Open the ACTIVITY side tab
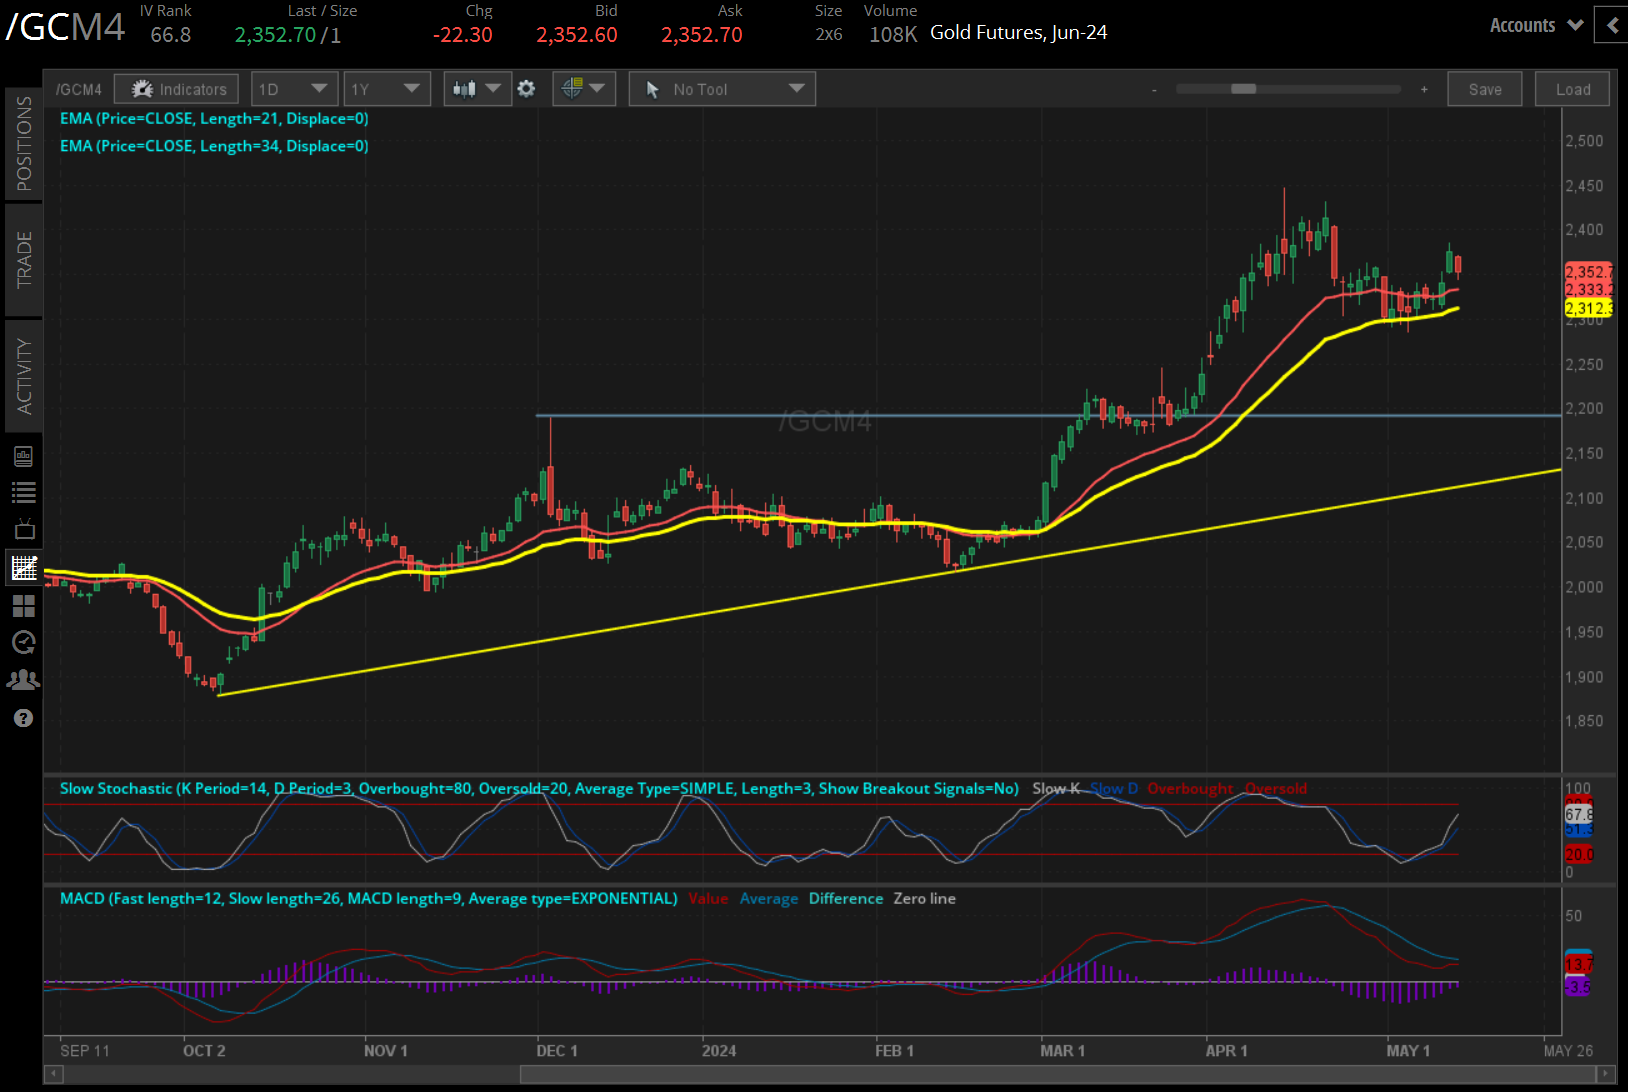Image resolution: width=1628 pixels, height=1092 pixels. [23, 376]
